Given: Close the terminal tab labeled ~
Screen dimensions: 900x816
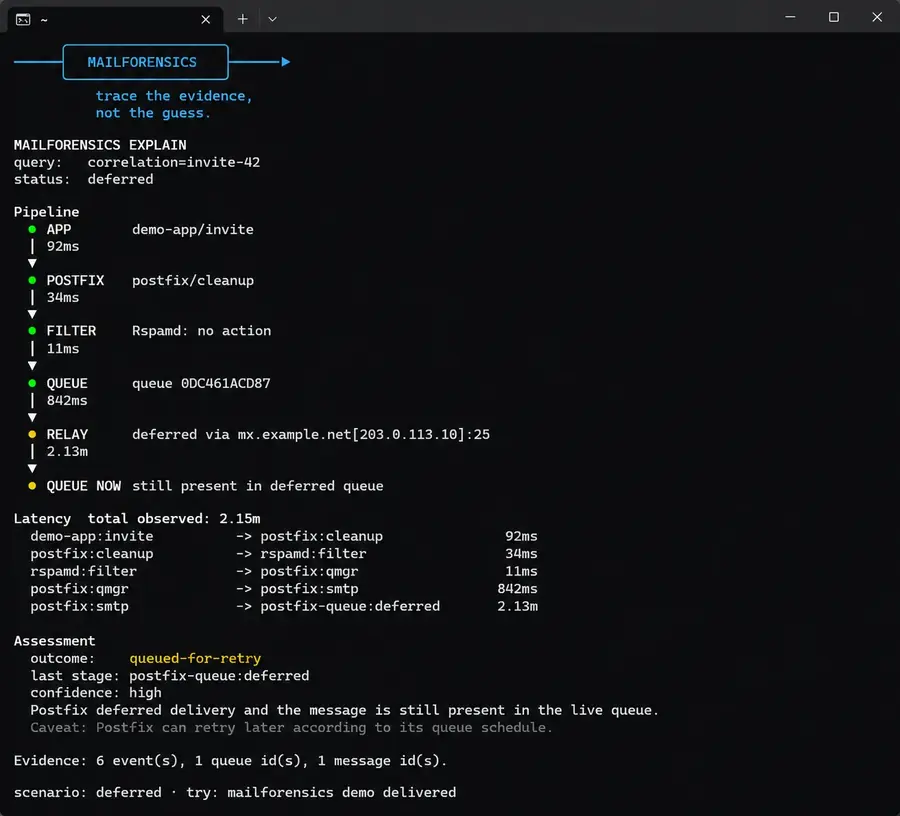Looking at the screenshot, I should pos(205,20).
